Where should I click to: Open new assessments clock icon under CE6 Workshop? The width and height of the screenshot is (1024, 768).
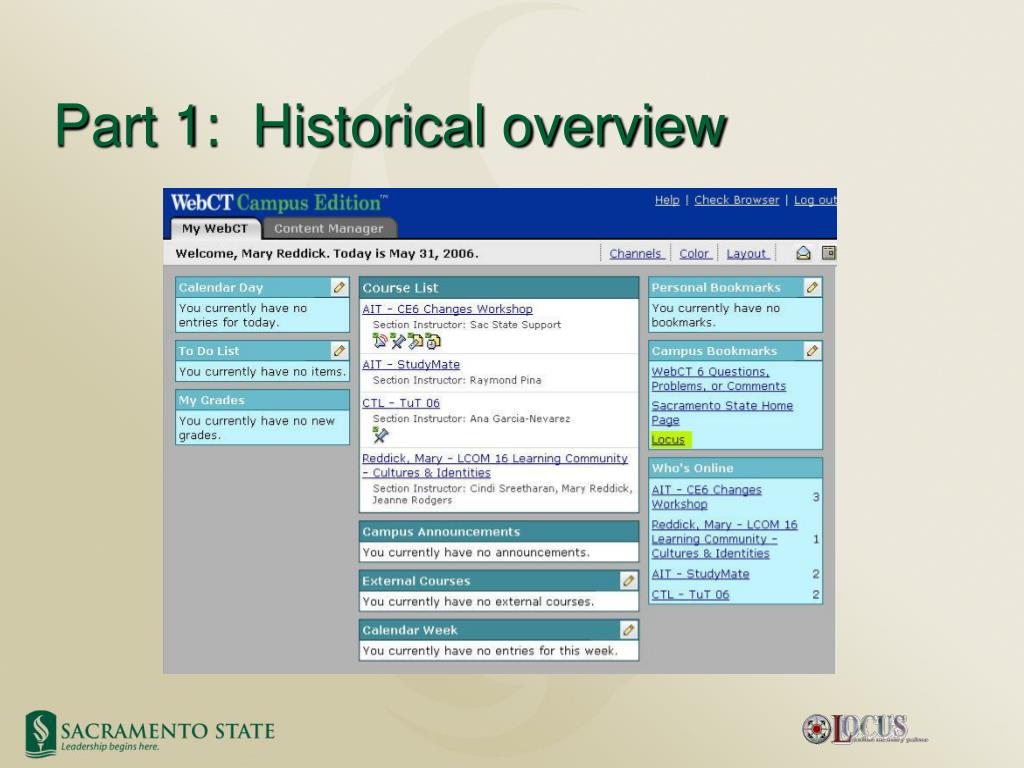point(433,340)
